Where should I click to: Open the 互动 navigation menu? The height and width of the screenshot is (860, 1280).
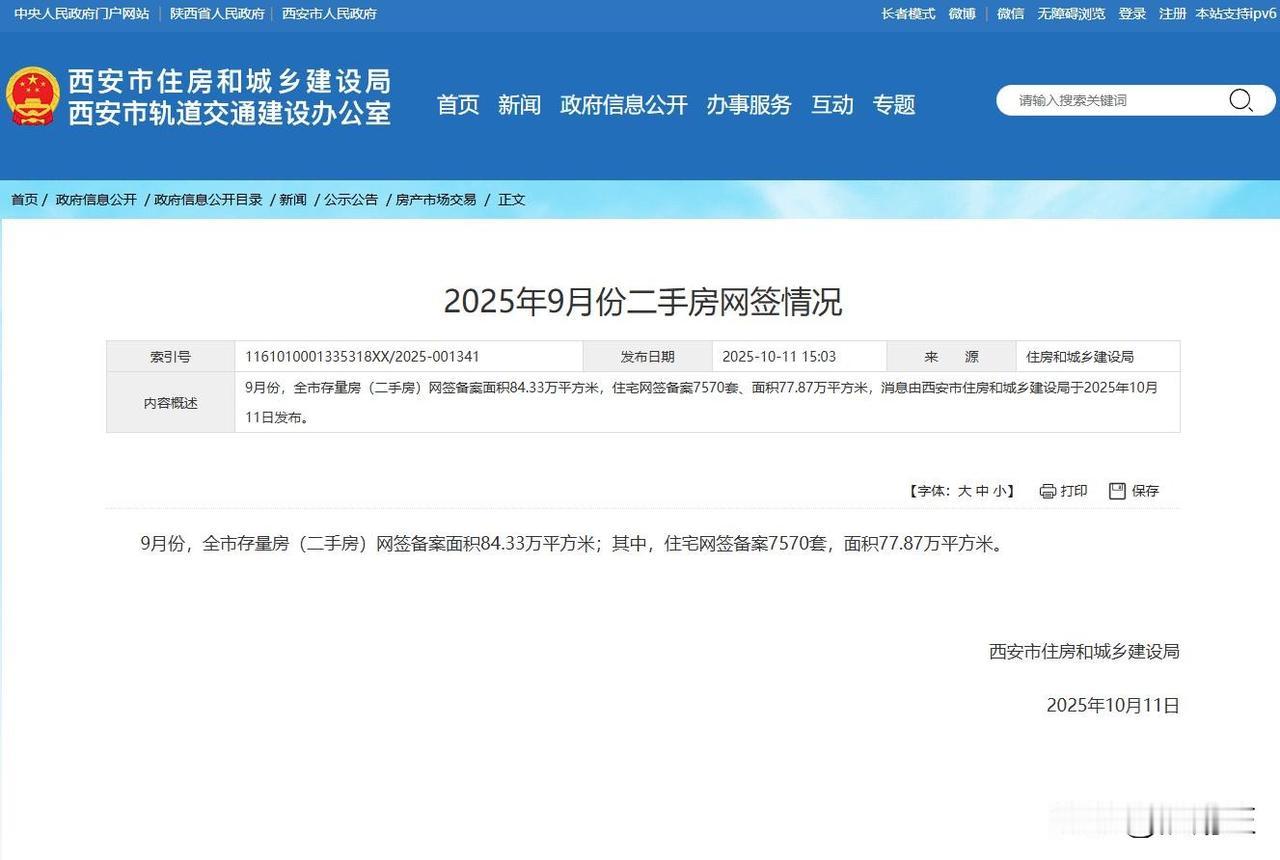click(x=832, y=105)
